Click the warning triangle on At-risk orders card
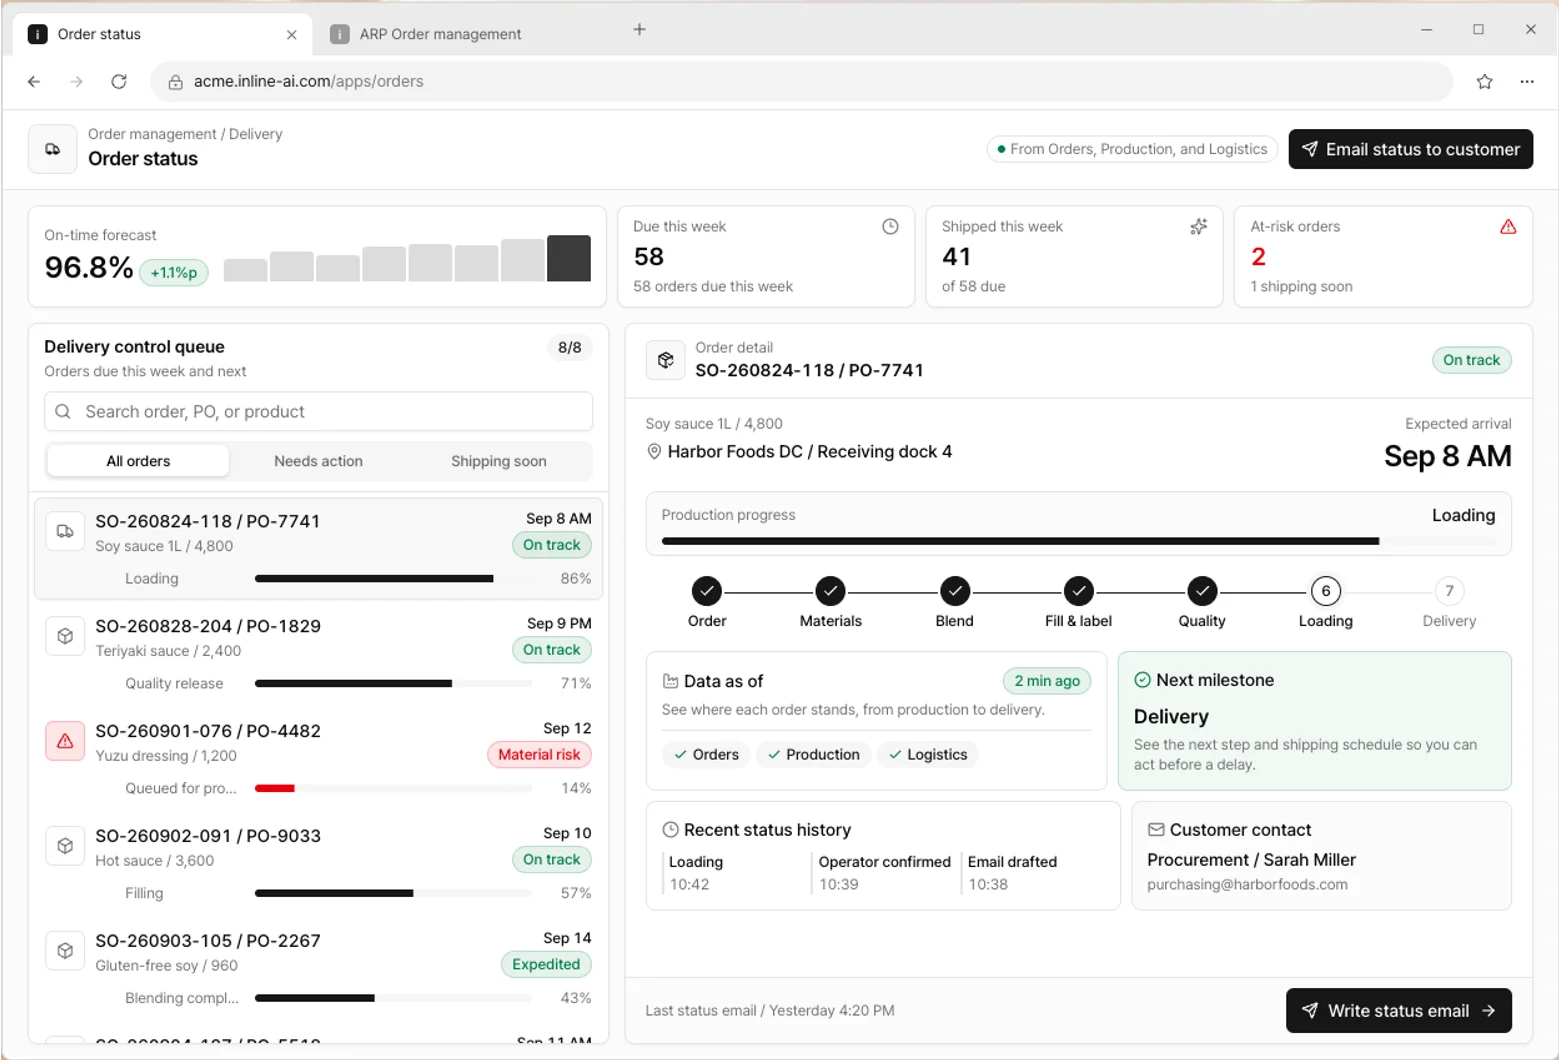Viewport: 1560px width, 1060px height. point(1508,227)
